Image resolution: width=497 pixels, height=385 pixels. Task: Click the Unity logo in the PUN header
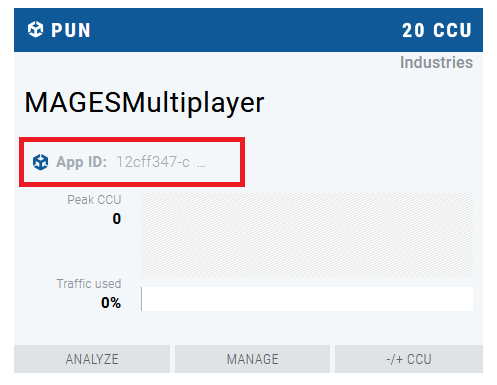click(35, 30)
